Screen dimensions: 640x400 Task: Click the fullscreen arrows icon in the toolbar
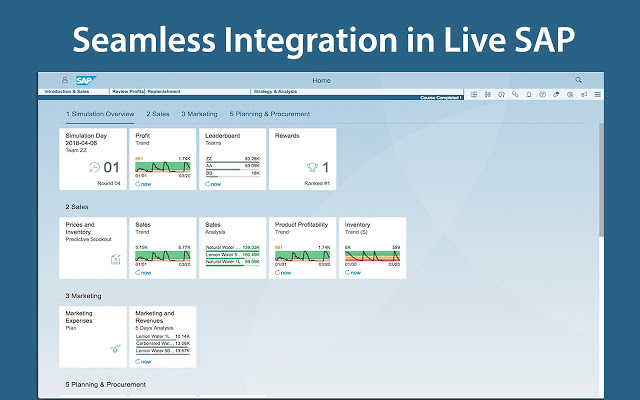[x=487, y=94]
